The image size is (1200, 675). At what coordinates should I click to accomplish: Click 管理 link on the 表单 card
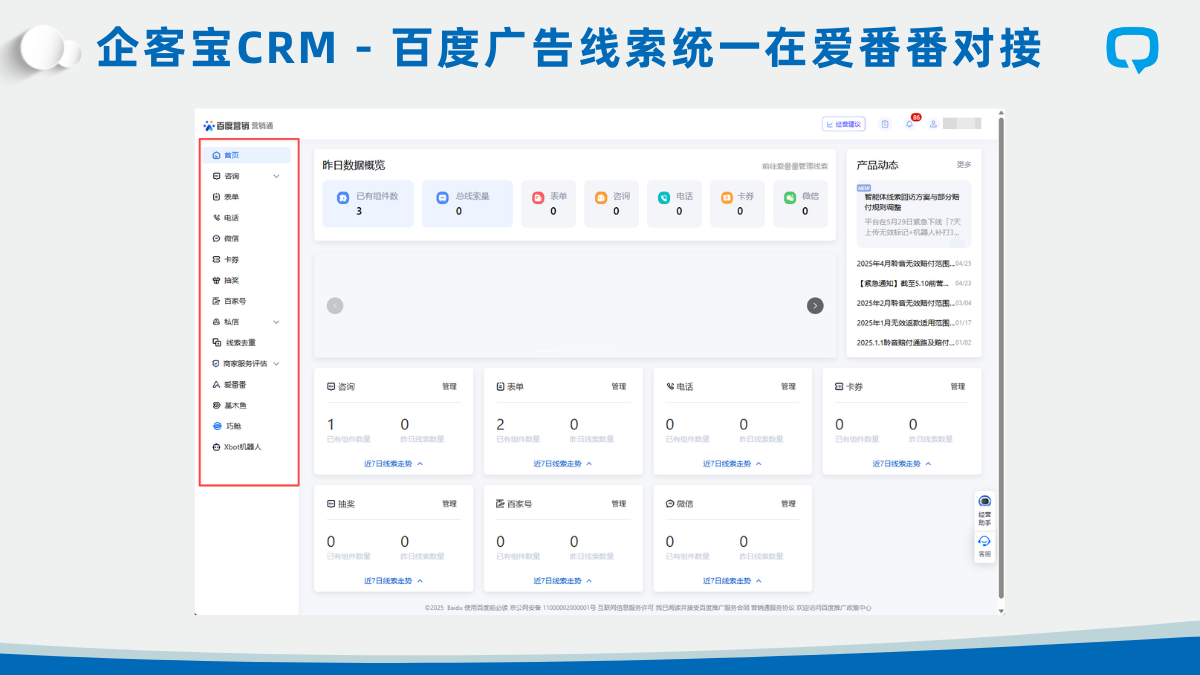(x=618, y=386)
